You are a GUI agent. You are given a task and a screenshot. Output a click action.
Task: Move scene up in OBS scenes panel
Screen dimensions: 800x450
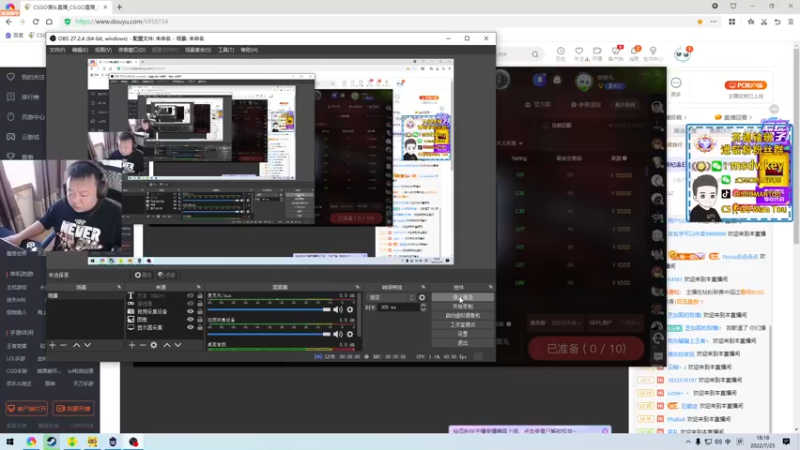[77, 345]
